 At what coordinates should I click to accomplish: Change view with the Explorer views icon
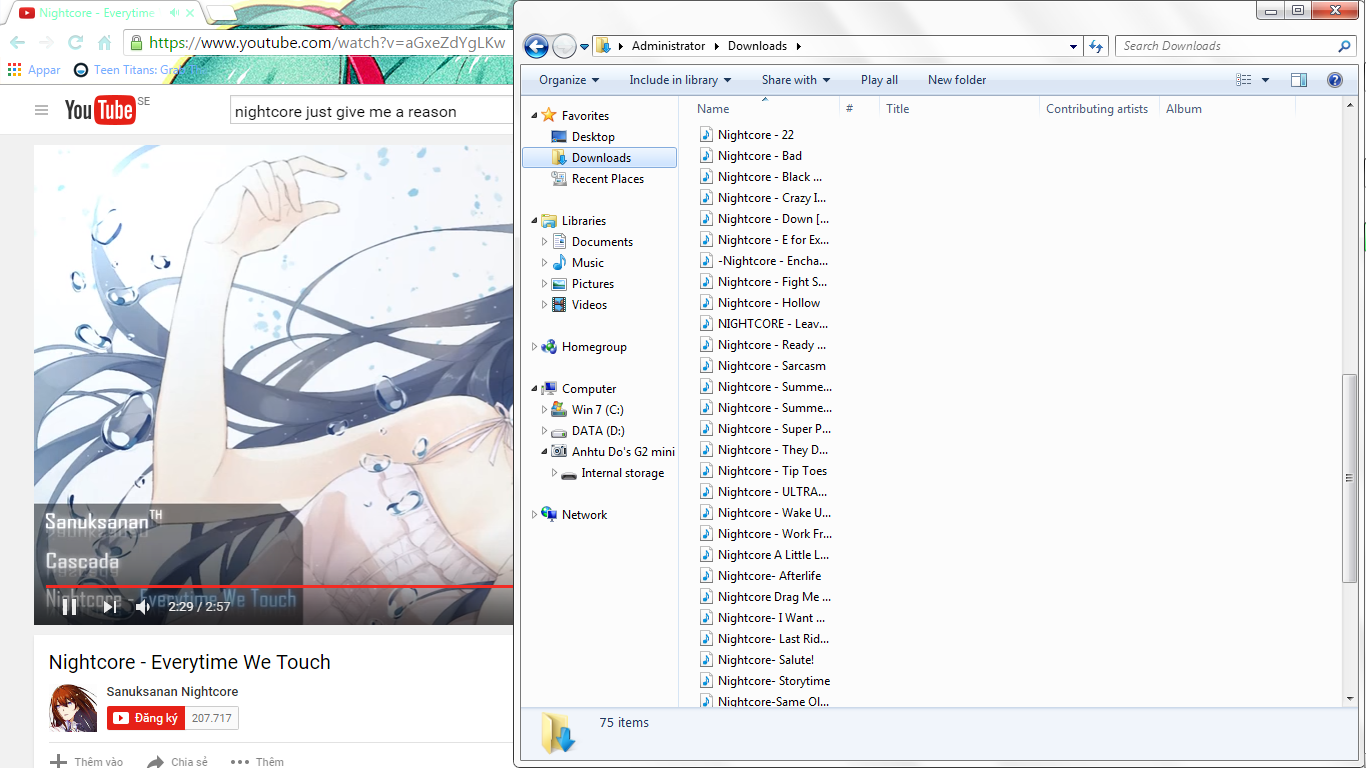[1243, 80]
